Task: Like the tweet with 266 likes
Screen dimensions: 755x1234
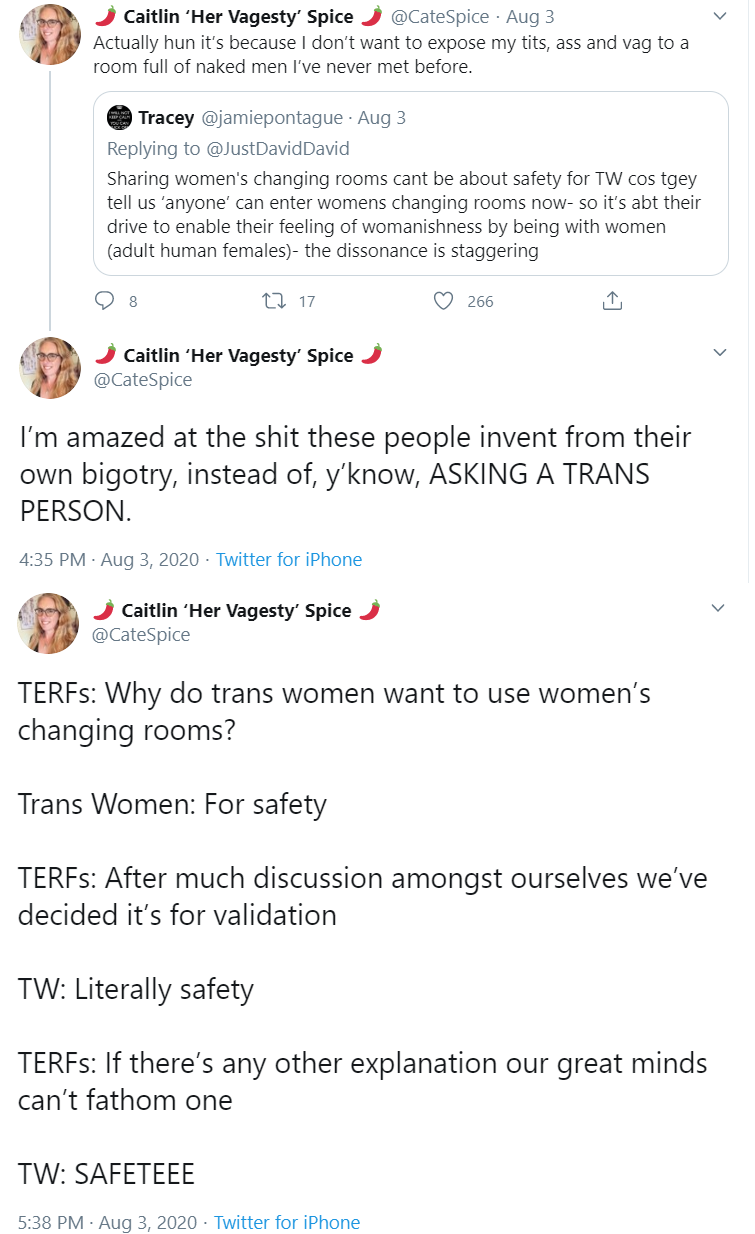Action: 445,300
